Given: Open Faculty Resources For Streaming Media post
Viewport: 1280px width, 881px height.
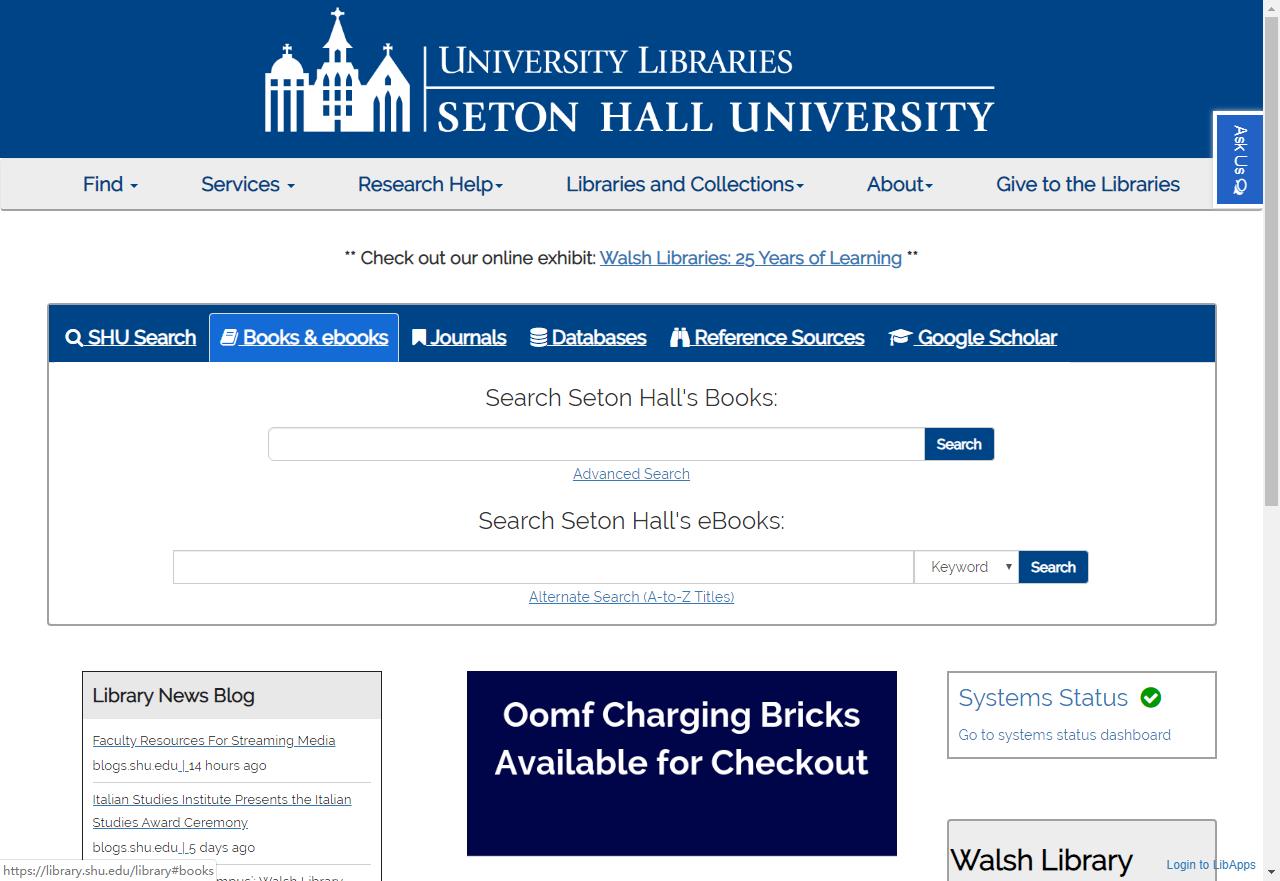Looking at the screenshot, I should (214, 741).
